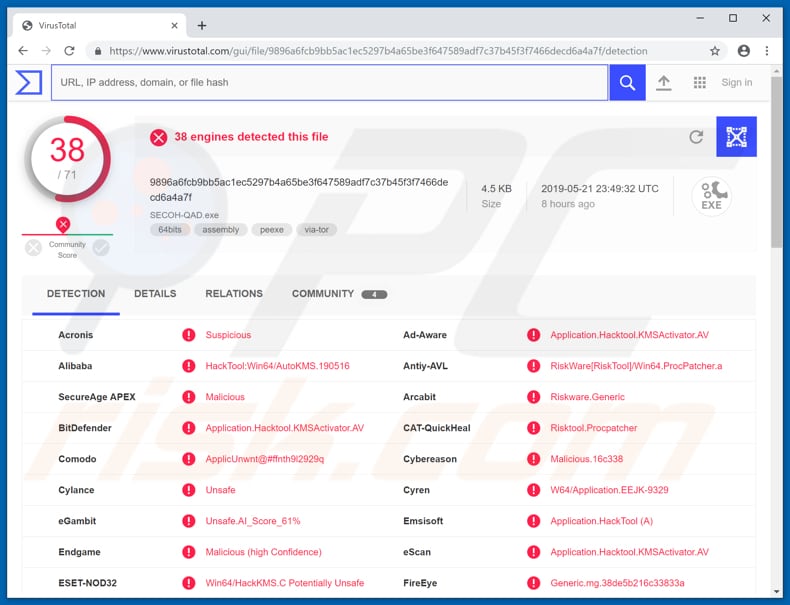Switch to the DETAILS tab
This screenshot has width=790, height=605.
[155, 294]
